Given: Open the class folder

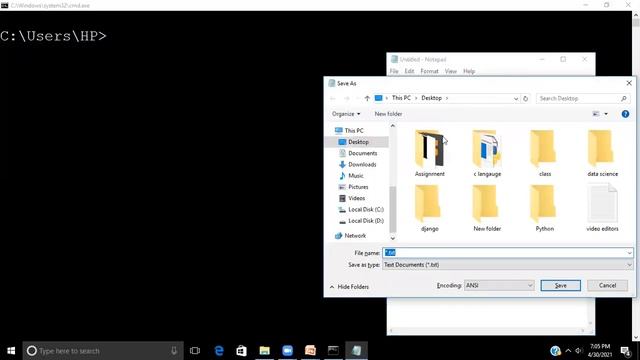Looking at the screenshot, I should (x=544, y=153).
